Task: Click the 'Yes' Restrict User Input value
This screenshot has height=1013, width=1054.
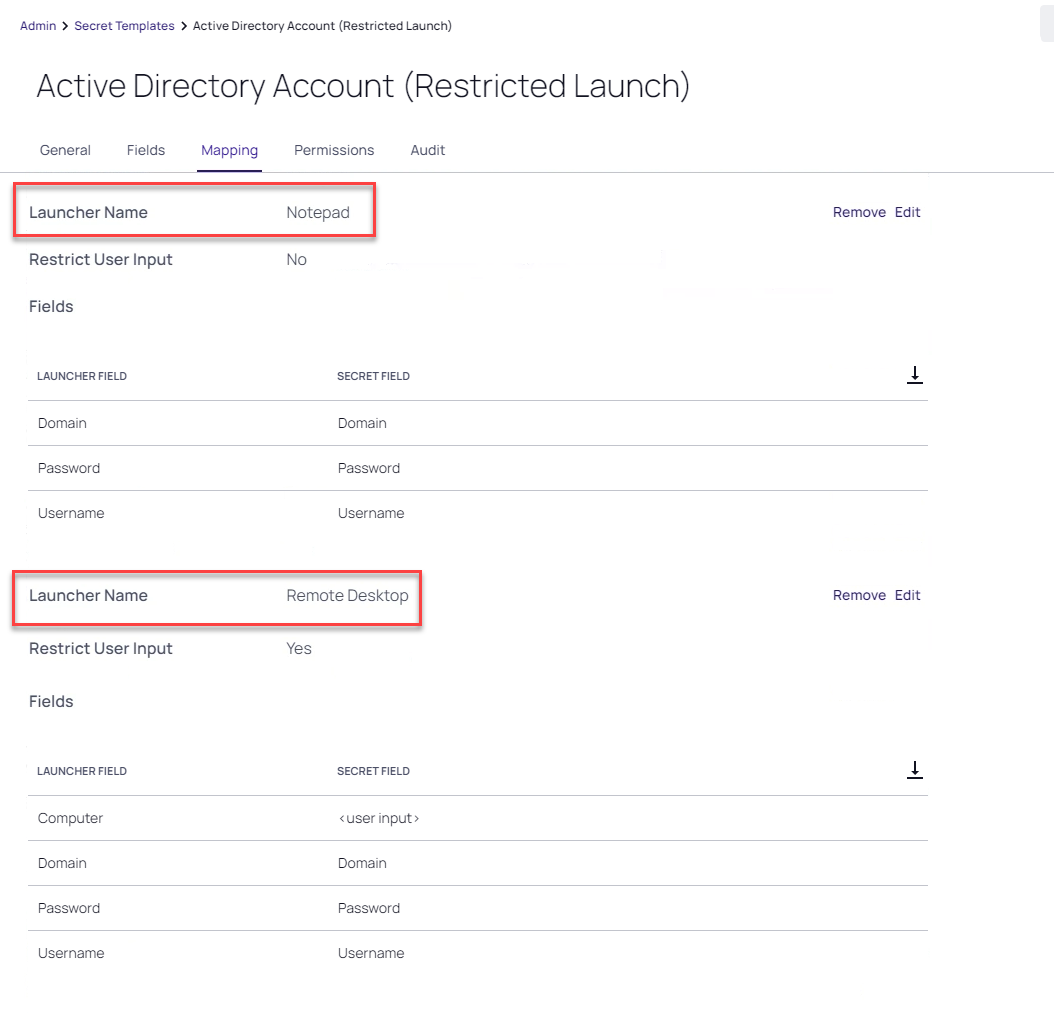Action: pyautogui.click(x=299, y=649)
